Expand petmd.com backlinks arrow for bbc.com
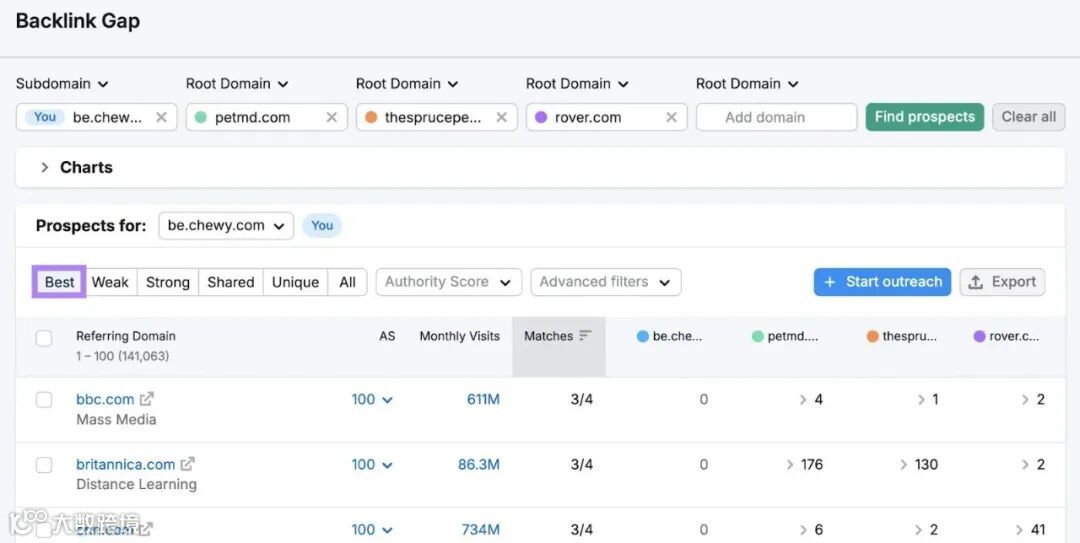 pyautogui.click(x=803, y=399)
